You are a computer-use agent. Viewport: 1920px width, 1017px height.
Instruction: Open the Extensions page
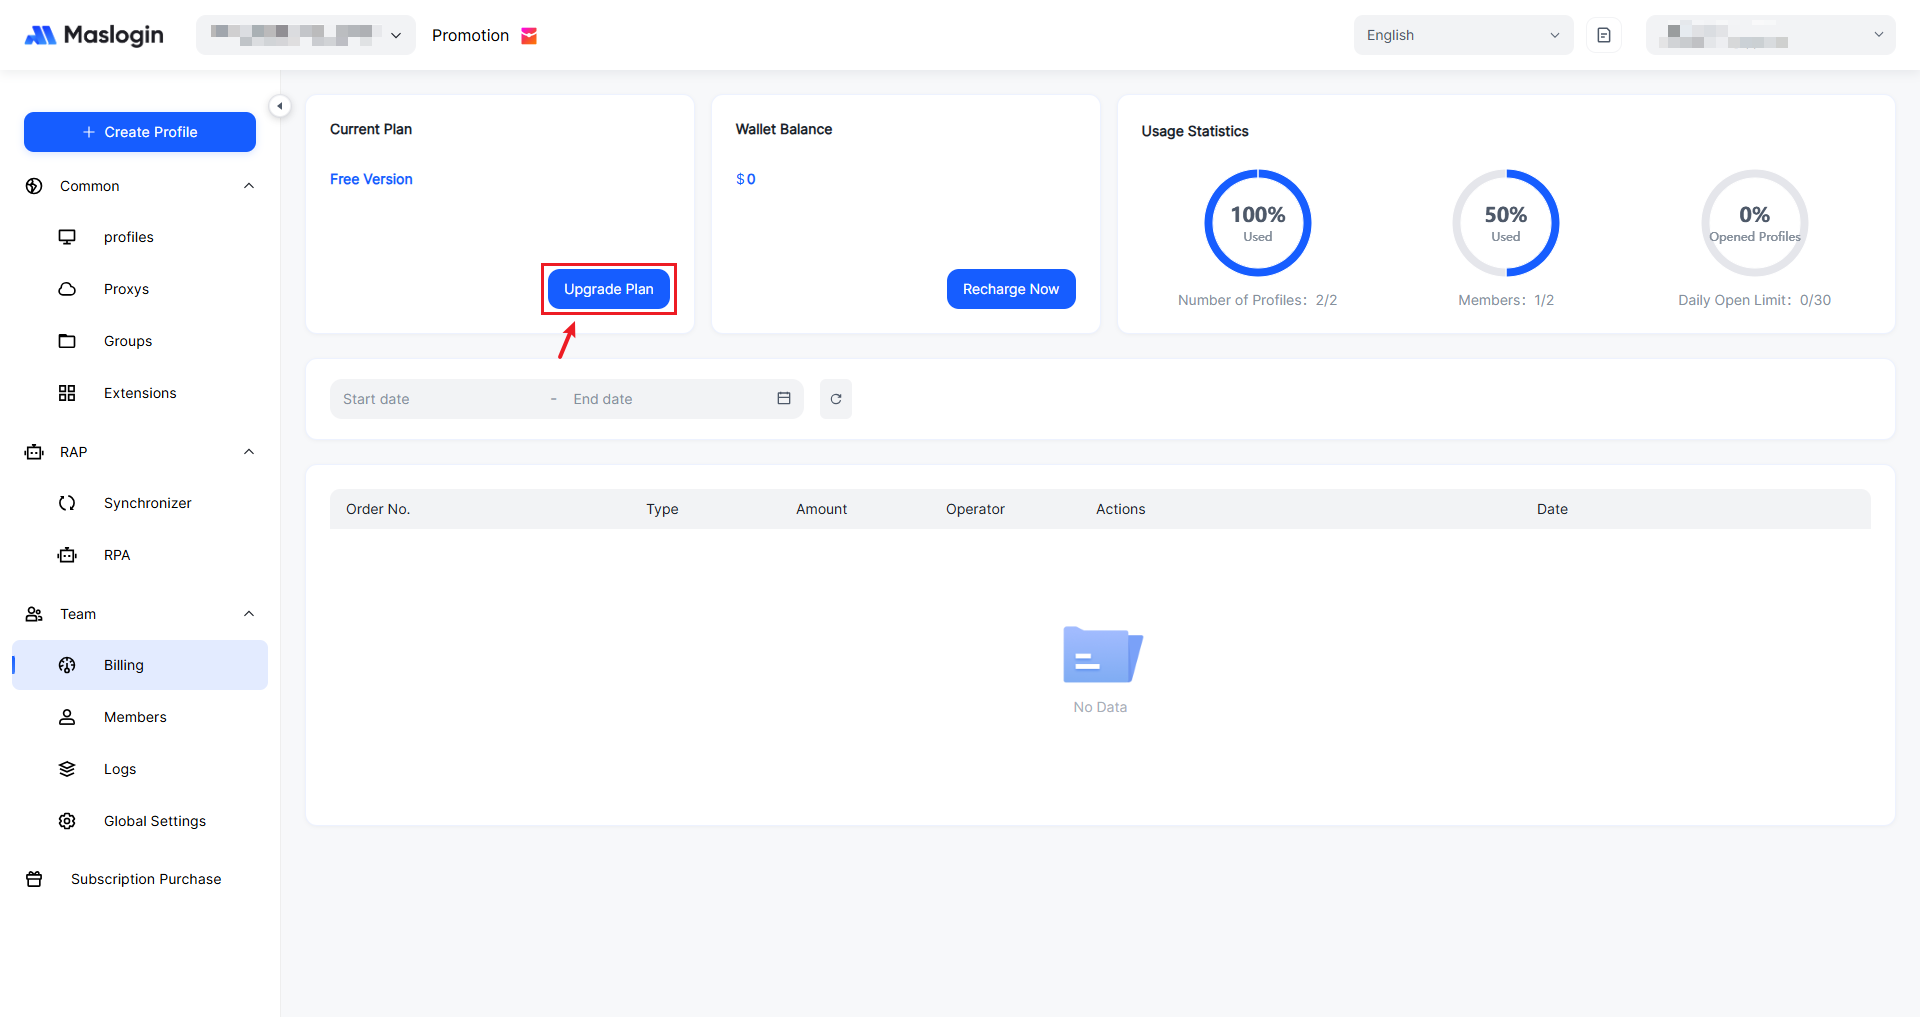tap(140, 393)
